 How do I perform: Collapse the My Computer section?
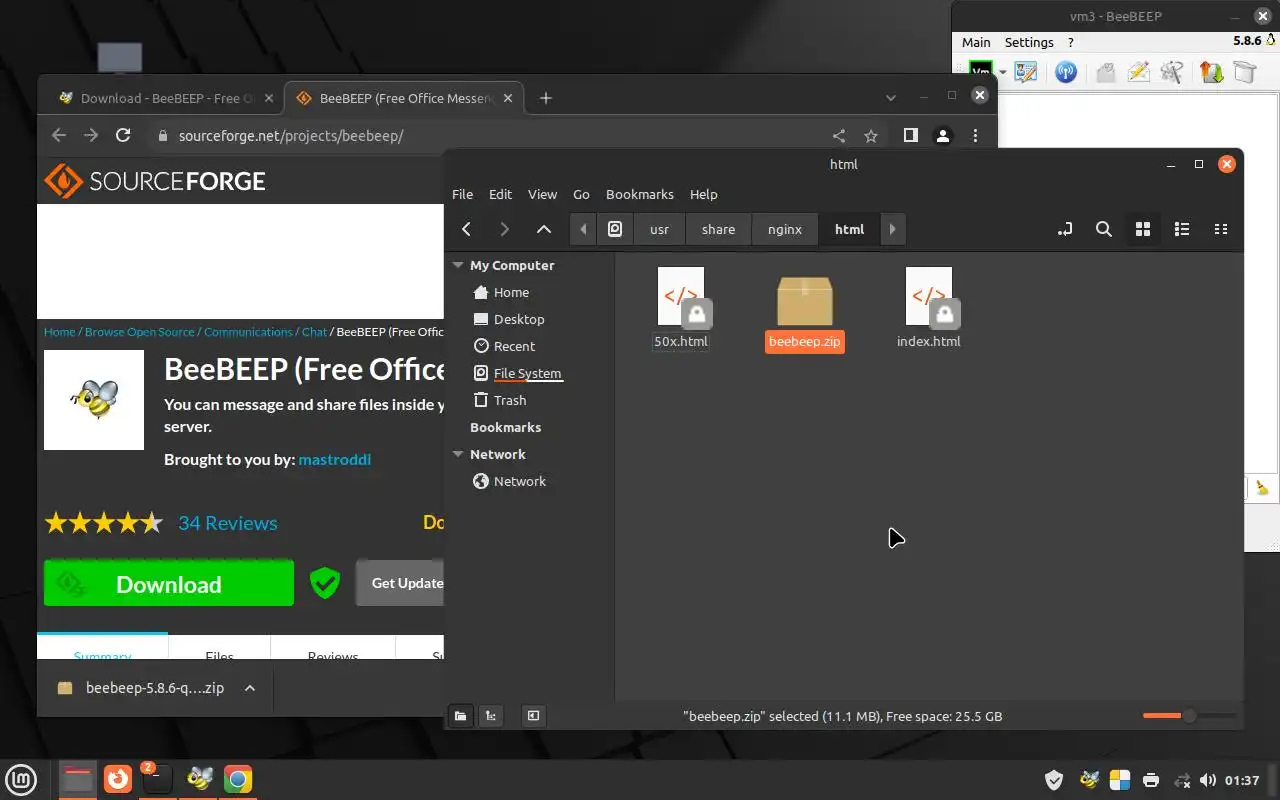458,265
